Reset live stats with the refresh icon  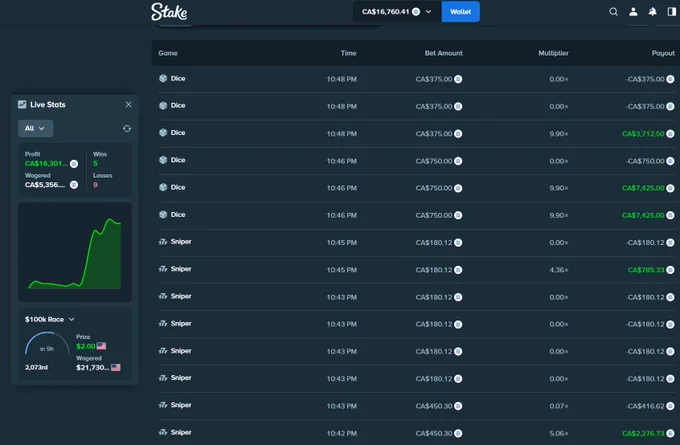click(127, 128)
